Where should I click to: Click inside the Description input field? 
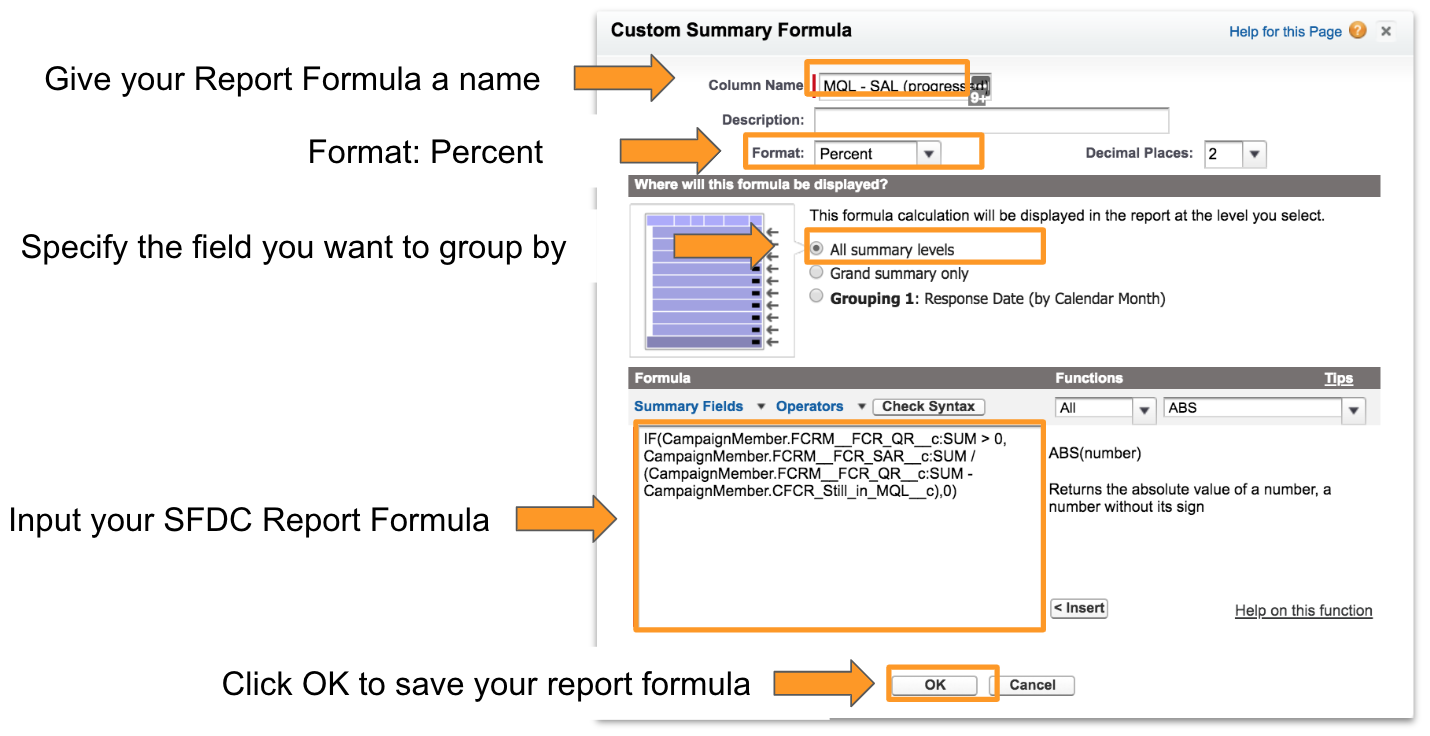pyautogui.click(x=991, y=120)
